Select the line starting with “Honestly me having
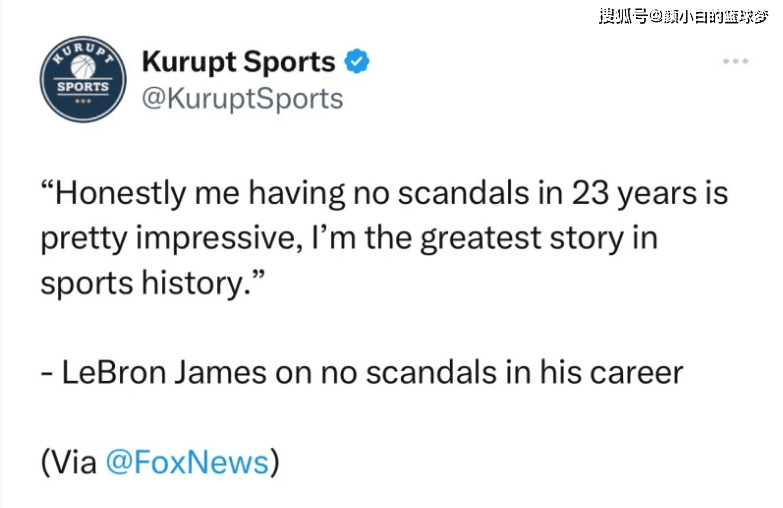 pos(384,193)
